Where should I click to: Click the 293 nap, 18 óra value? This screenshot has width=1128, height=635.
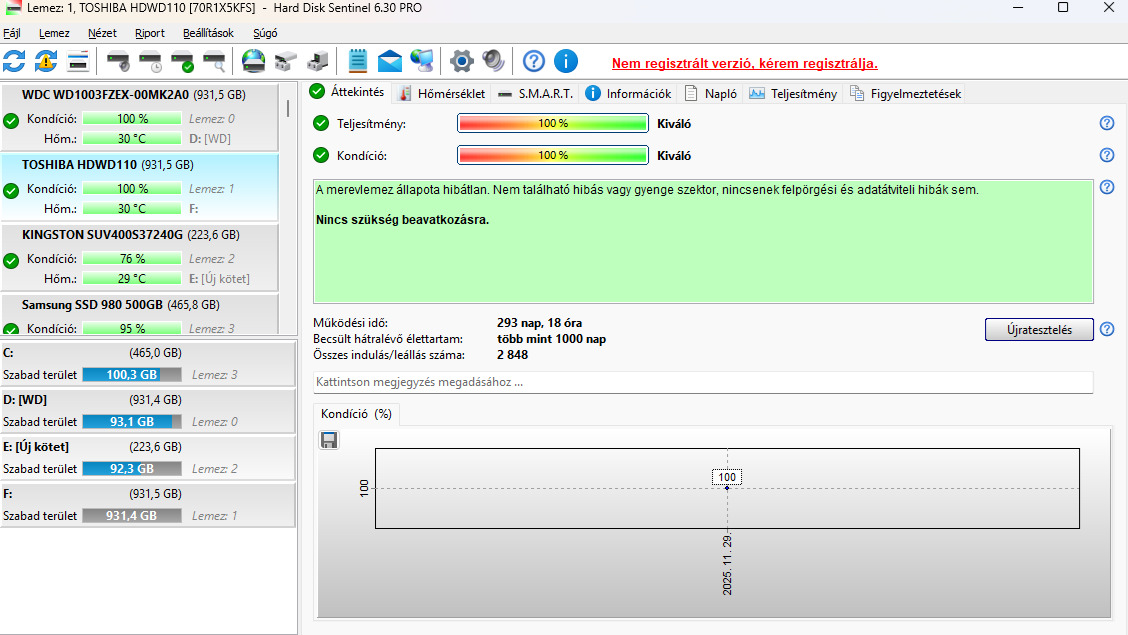[x=539, y=323]
